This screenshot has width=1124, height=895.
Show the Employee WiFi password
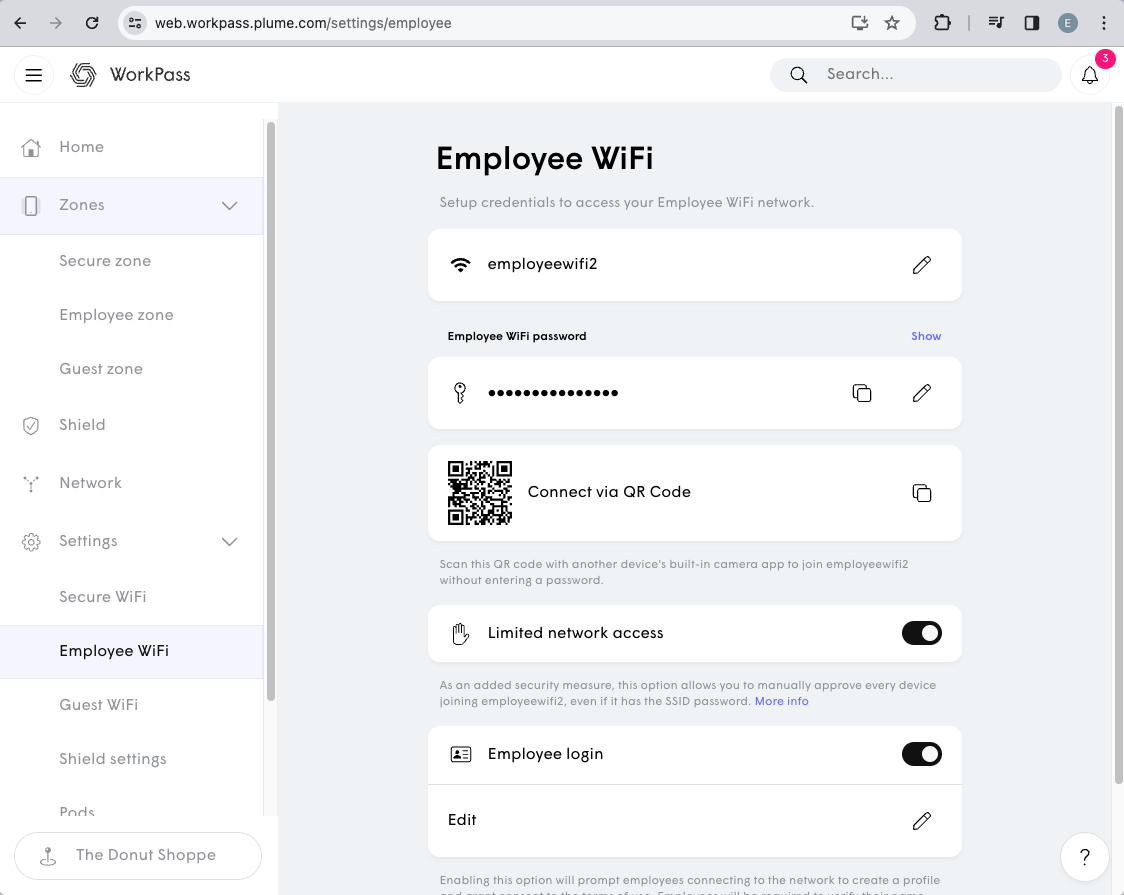click(x=925, y=336)
